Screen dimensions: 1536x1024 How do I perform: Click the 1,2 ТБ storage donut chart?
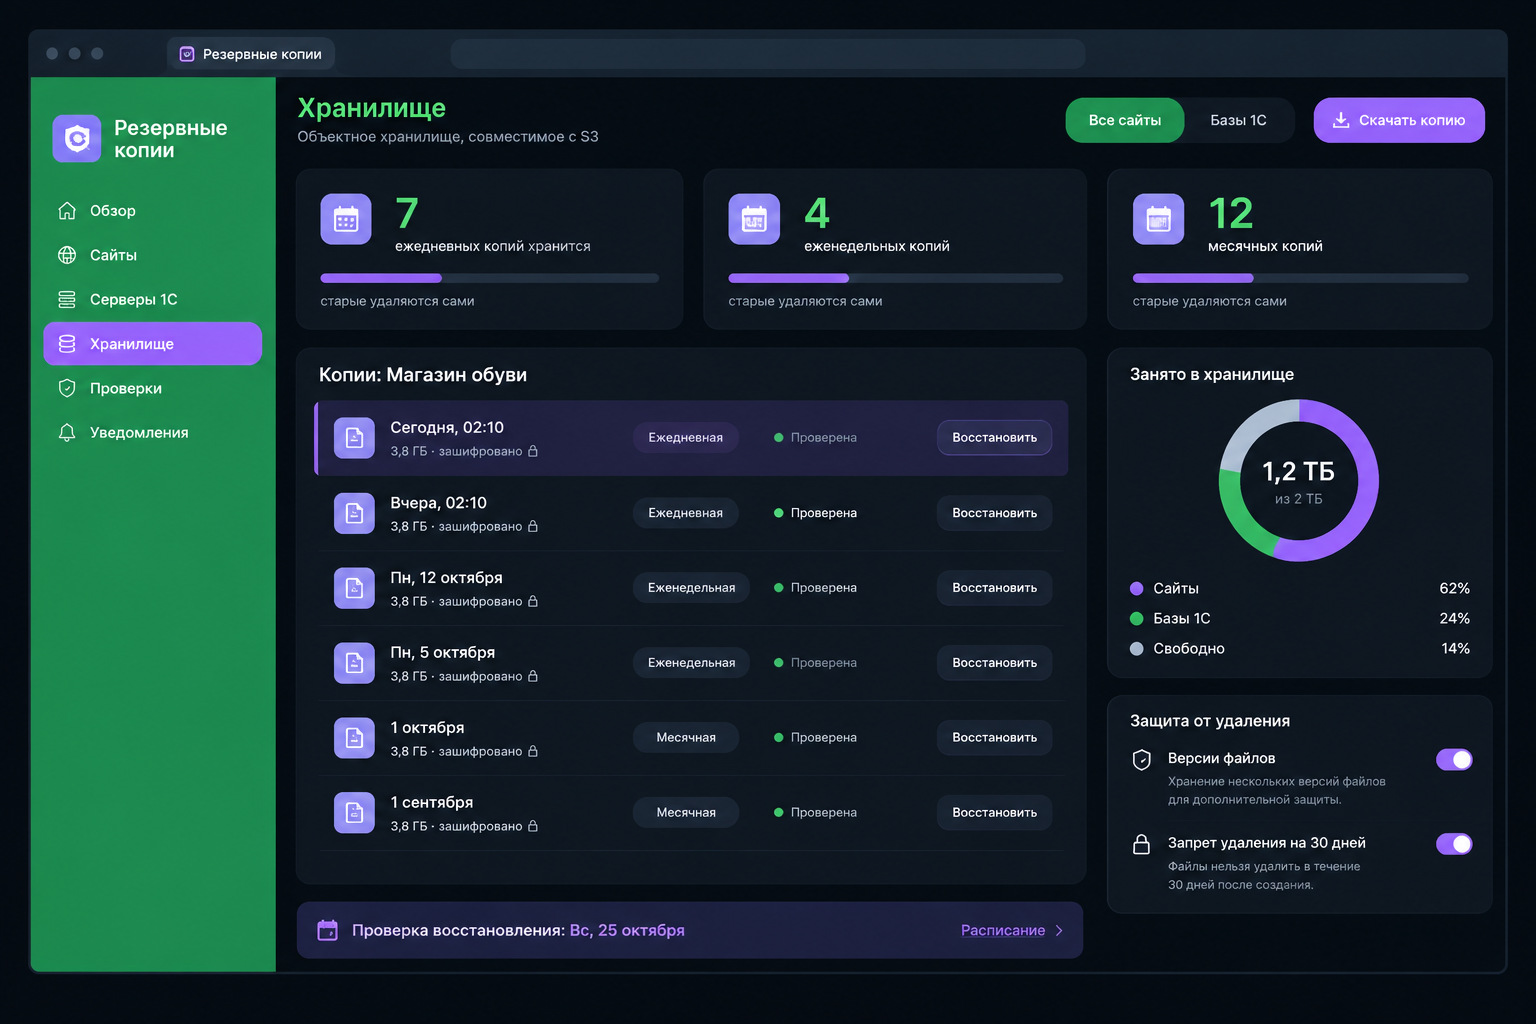click(1299, 481)
